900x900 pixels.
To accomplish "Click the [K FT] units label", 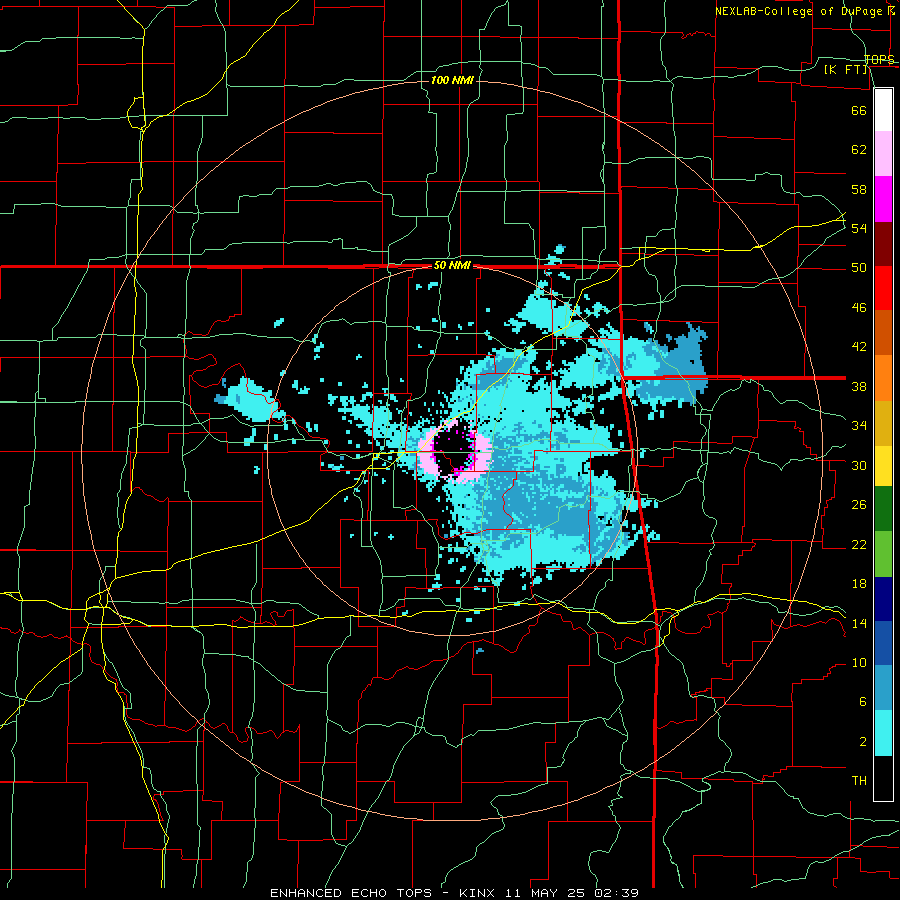I will coord(845,70).
